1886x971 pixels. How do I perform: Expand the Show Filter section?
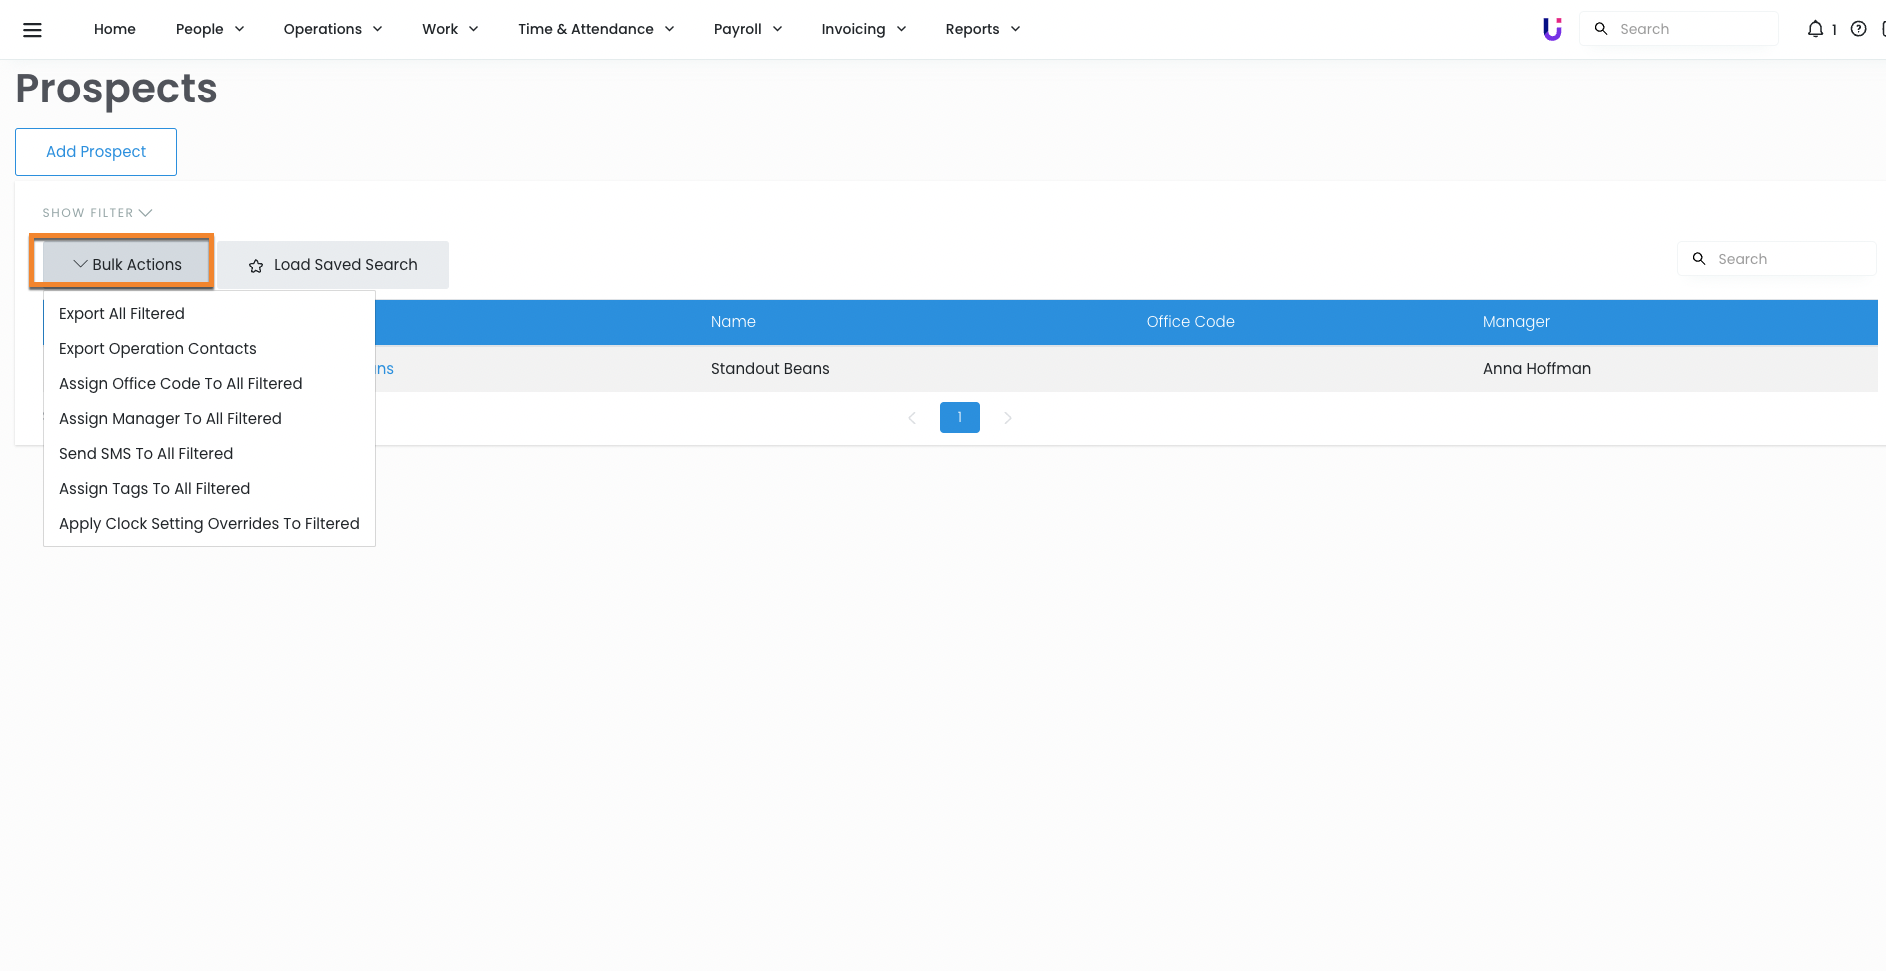pyautogui.click(x=97, y=213)
